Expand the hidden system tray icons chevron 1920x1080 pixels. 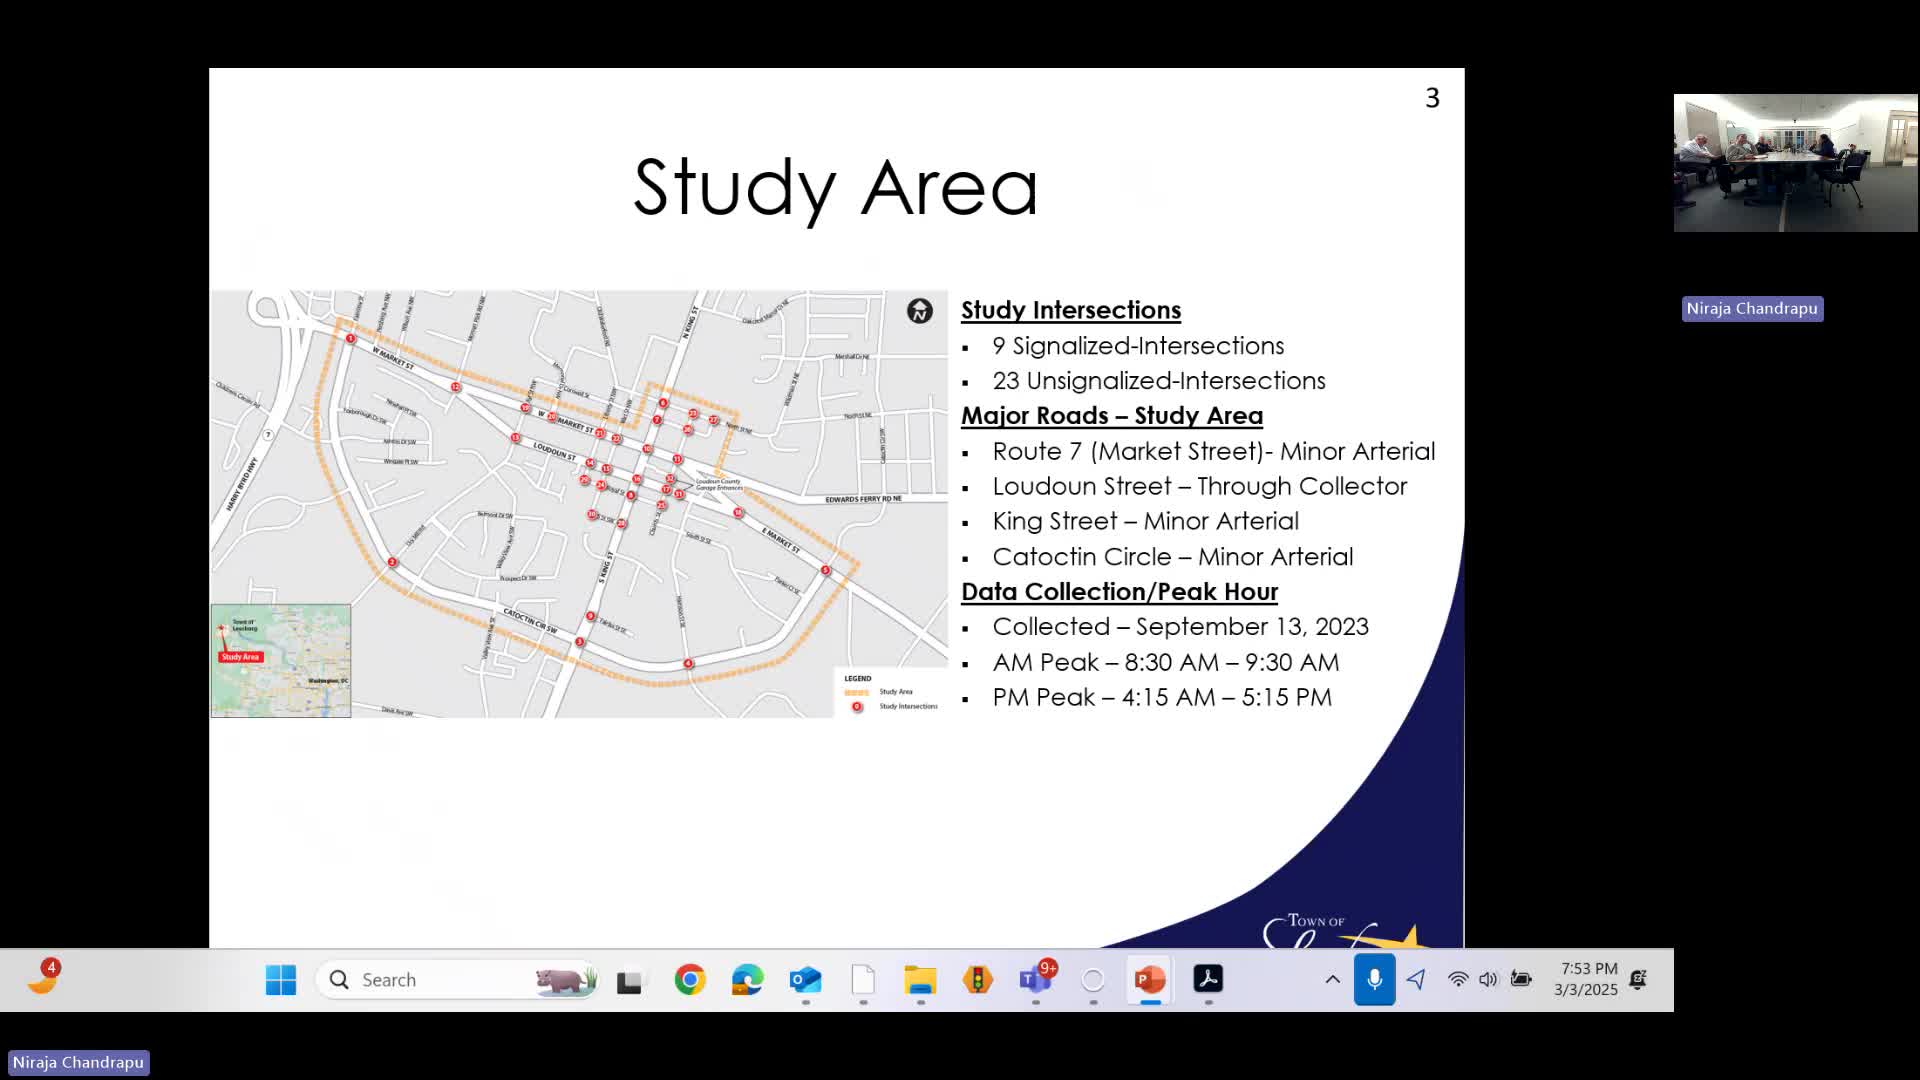coord(1332,980)
